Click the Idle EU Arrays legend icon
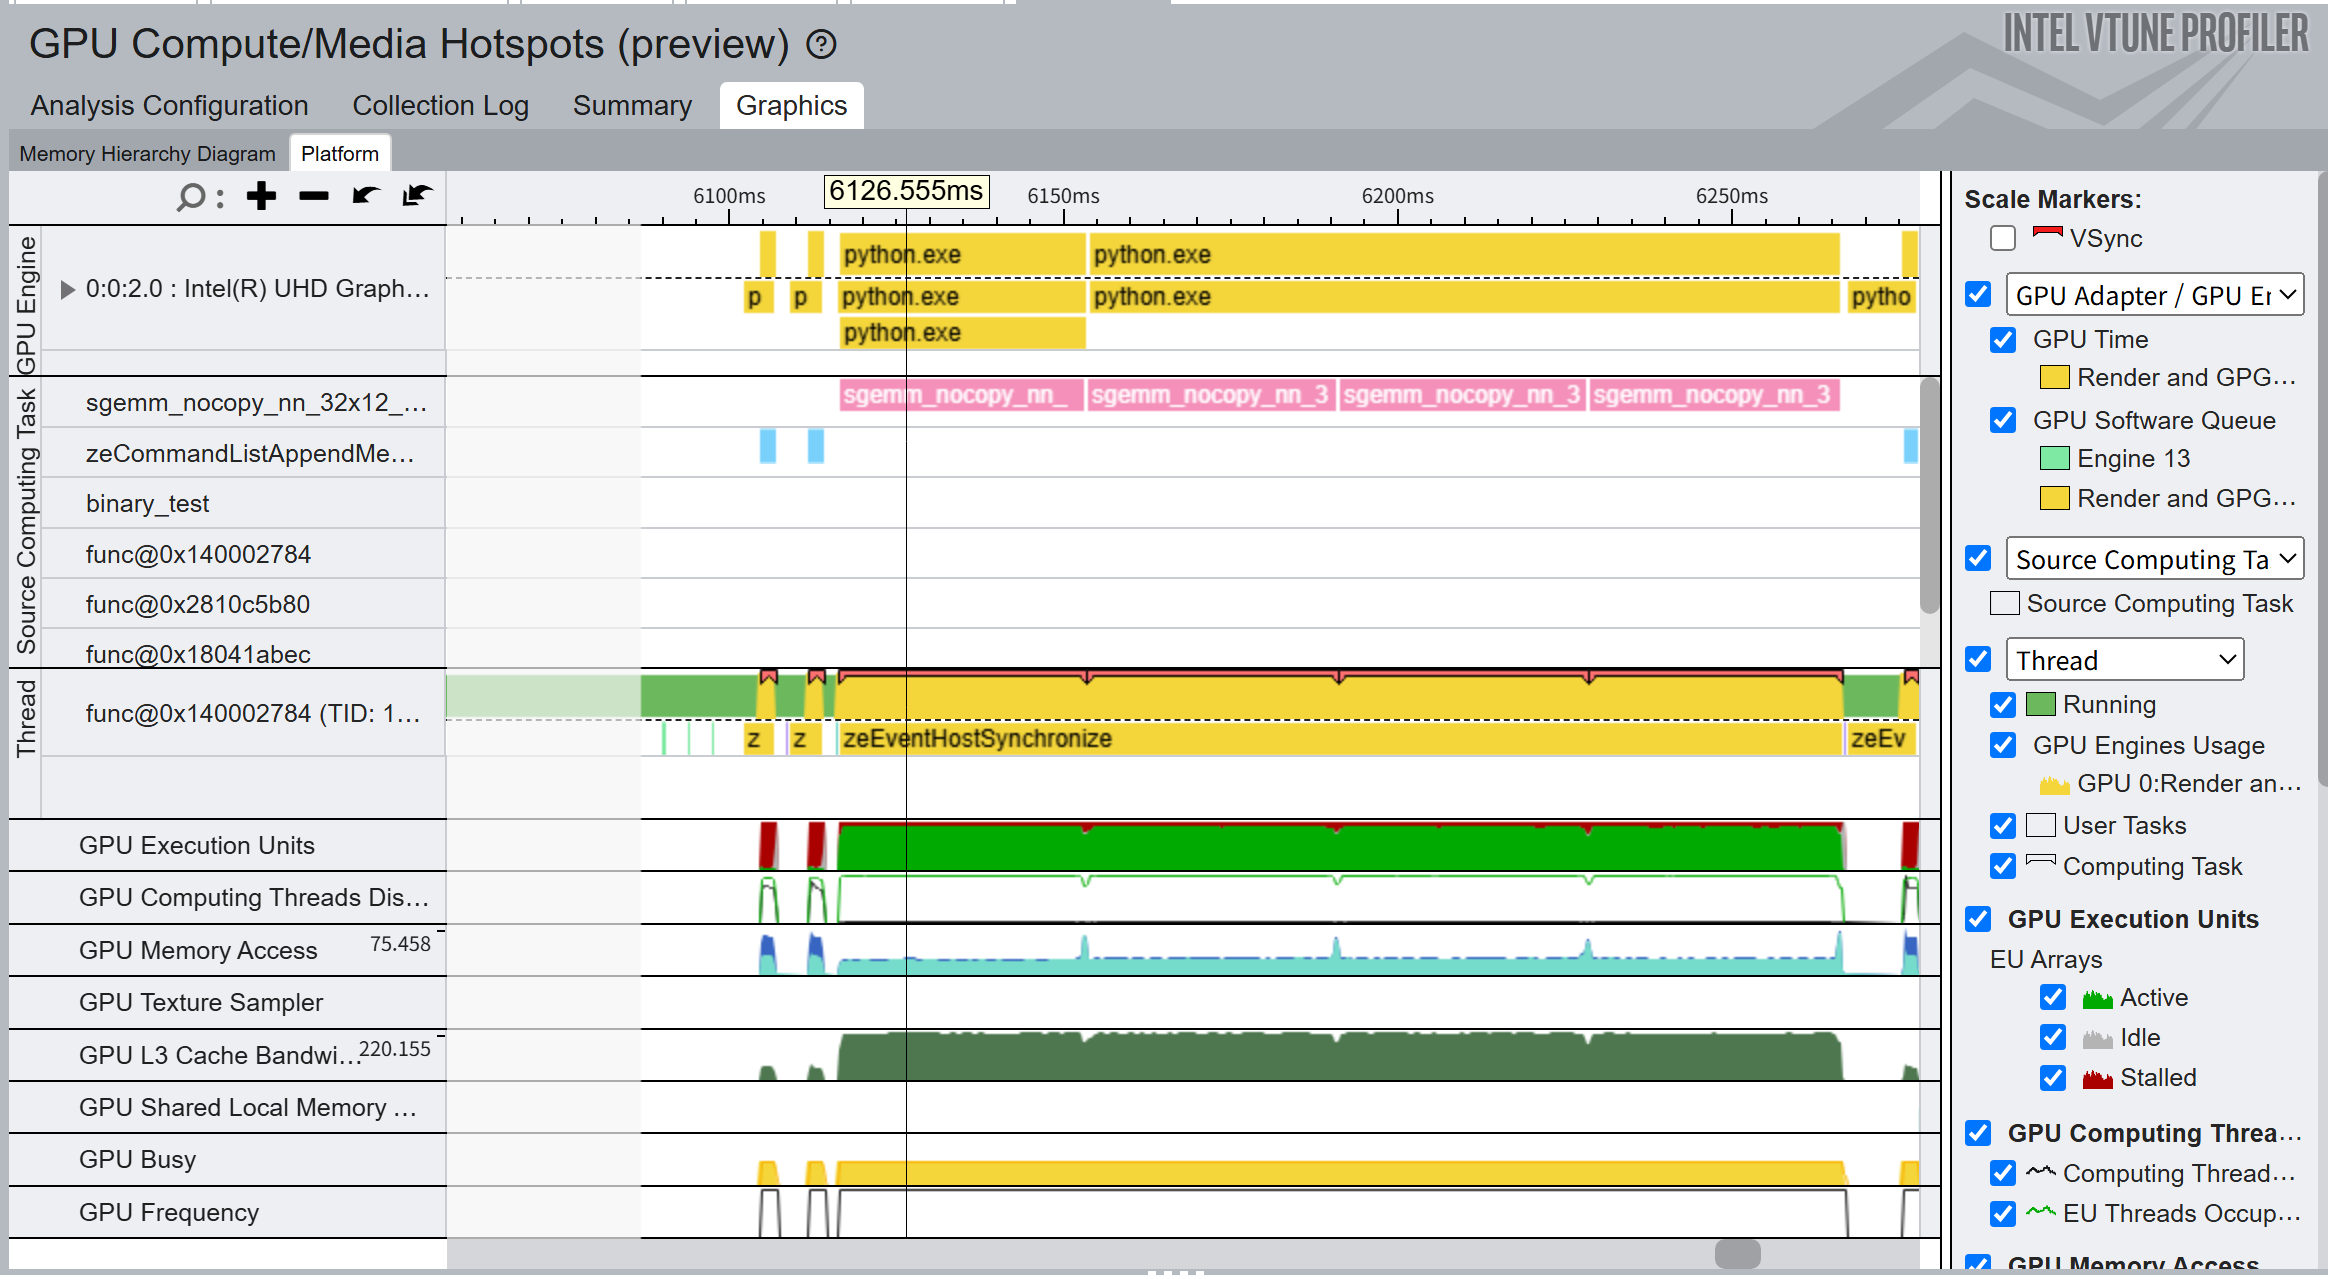 coord(2097,1038)
